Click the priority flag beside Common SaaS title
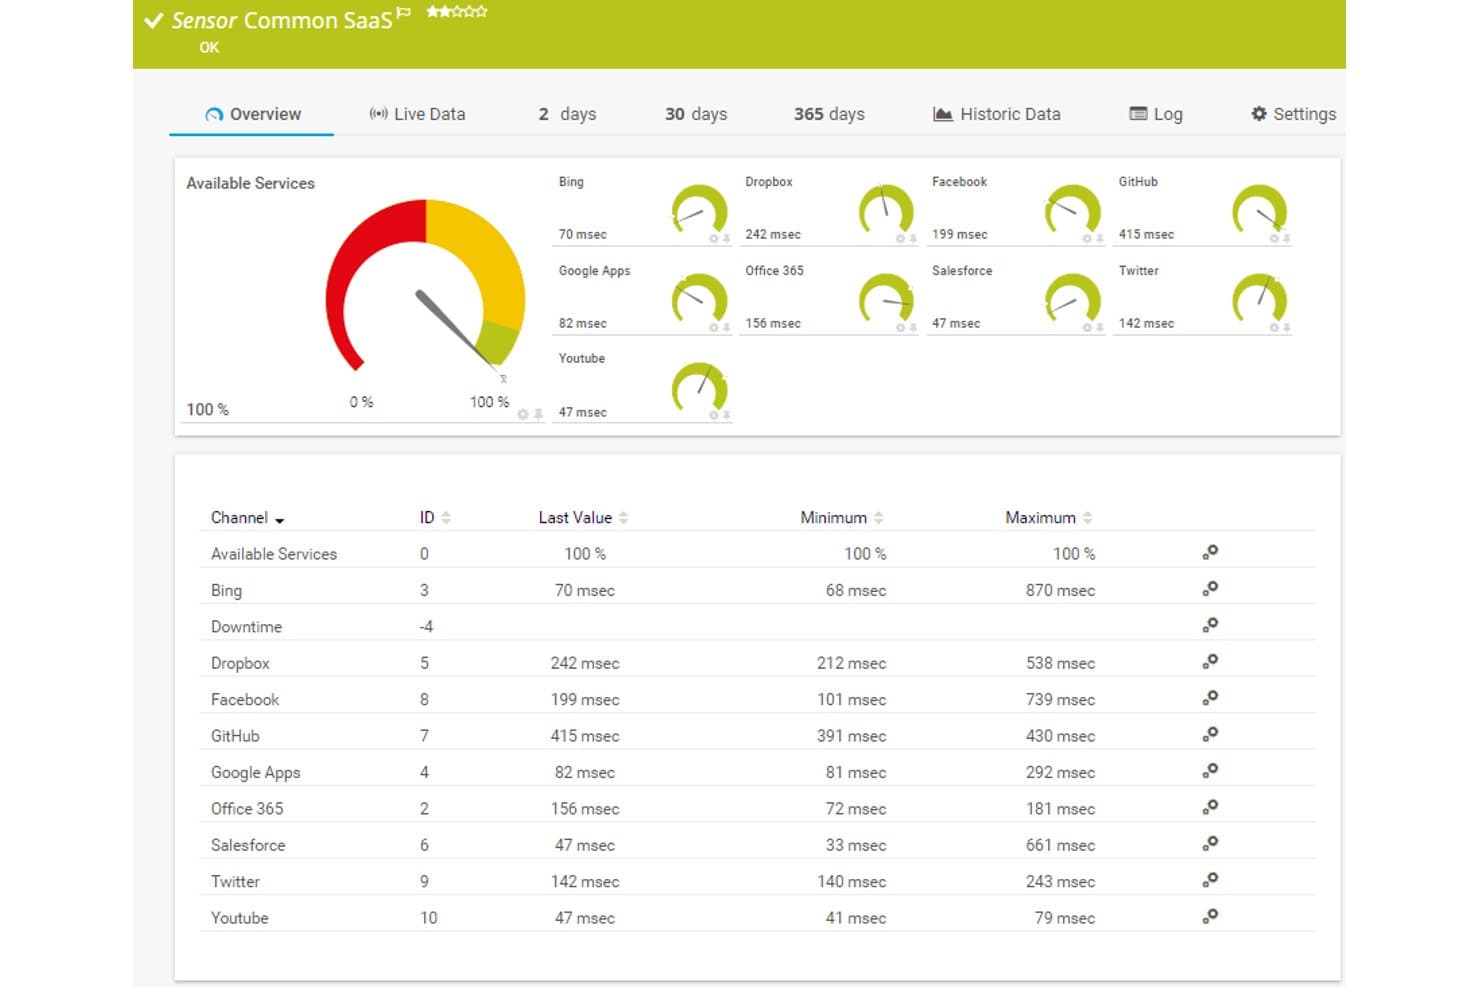 click(x=404, y=13)
